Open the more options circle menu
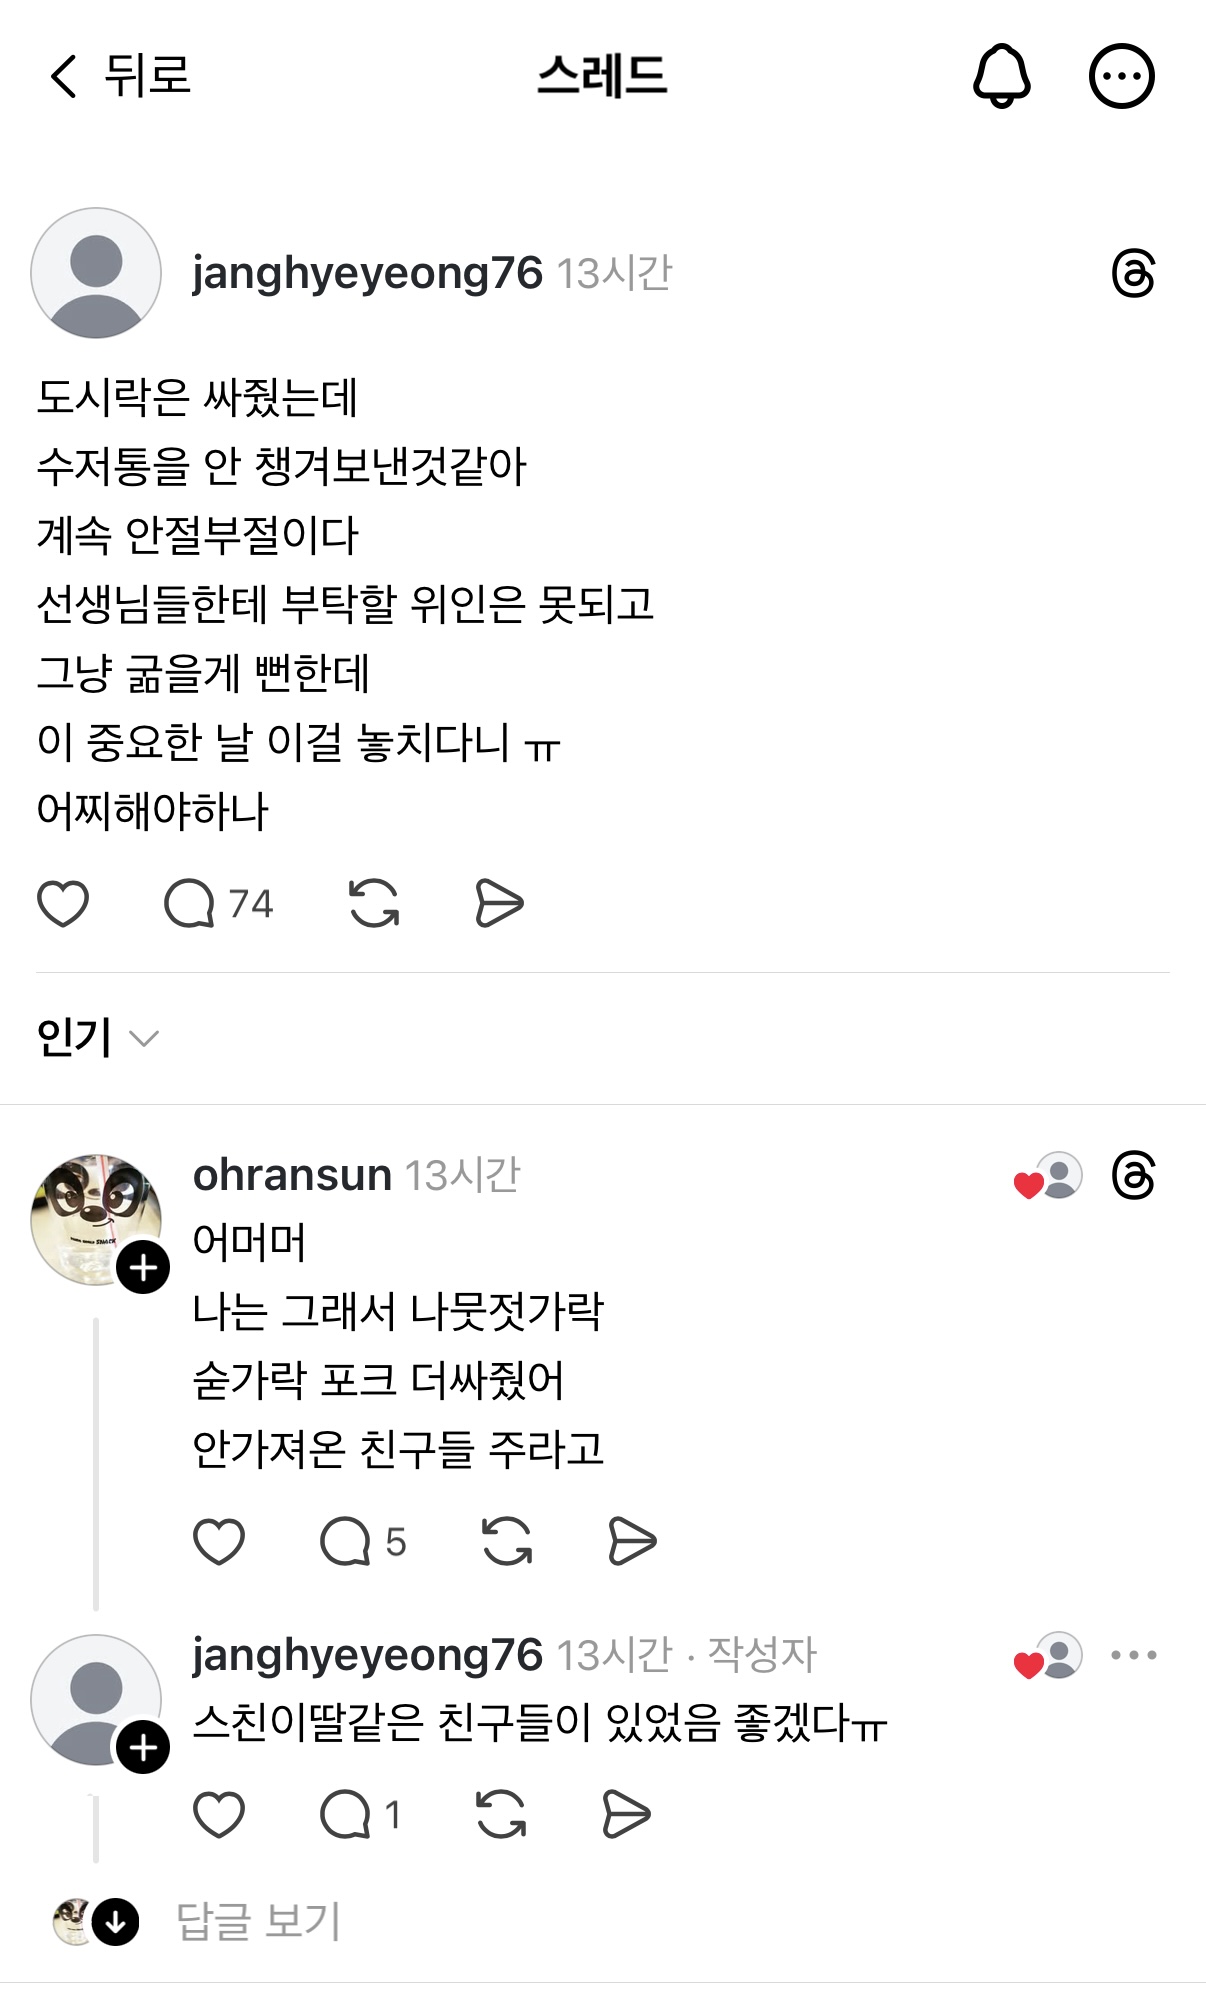The image size is (1206, 1997). pos(1121,76)
